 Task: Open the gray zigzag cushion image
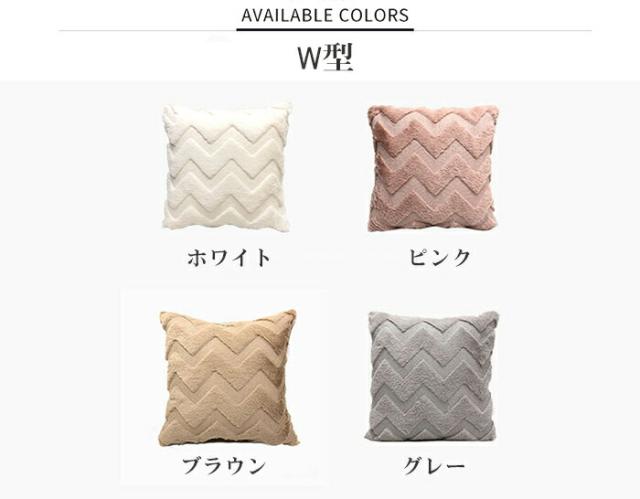(x=433, y=376)
